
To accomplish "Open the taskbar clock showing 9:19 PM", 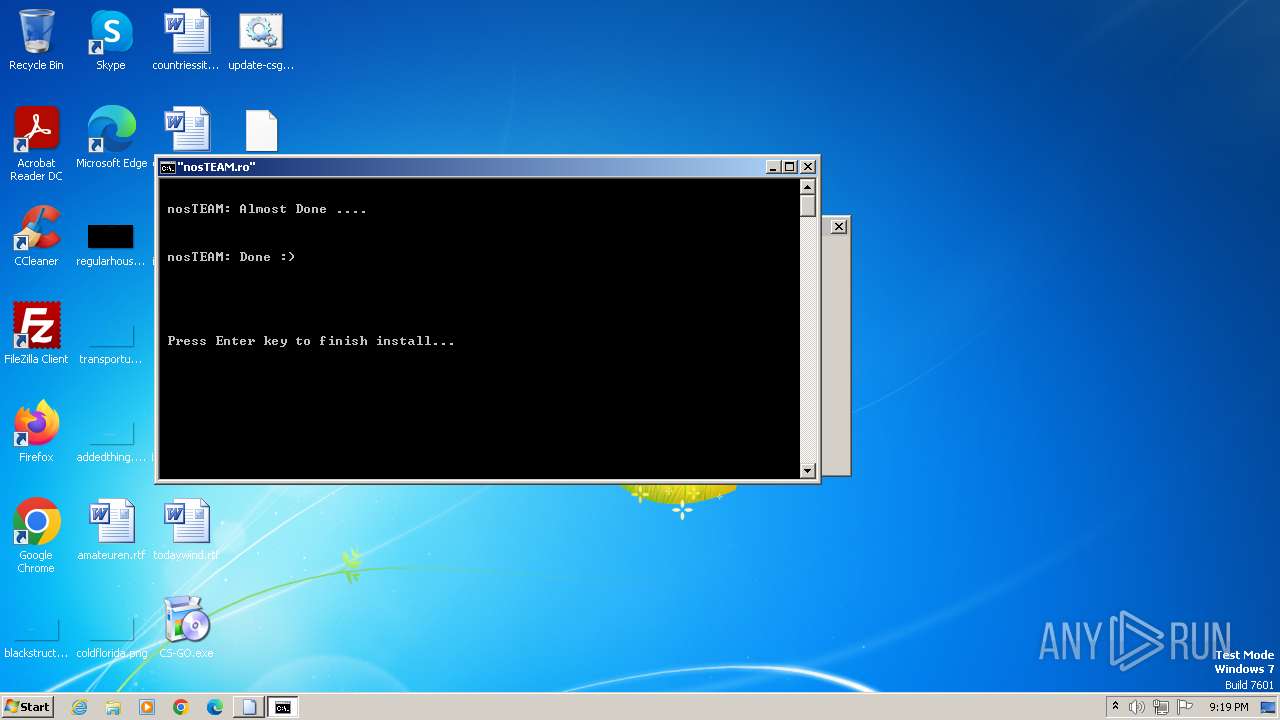I will pos(1228,707).
